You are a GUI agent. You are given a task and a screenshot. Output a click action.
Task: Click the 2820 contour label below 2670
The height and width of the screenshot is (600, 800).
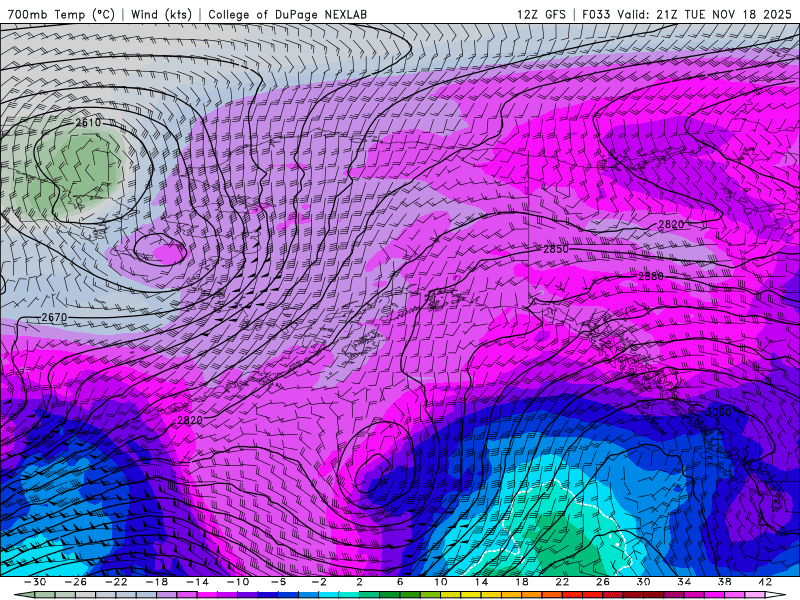tap(190, 420)
